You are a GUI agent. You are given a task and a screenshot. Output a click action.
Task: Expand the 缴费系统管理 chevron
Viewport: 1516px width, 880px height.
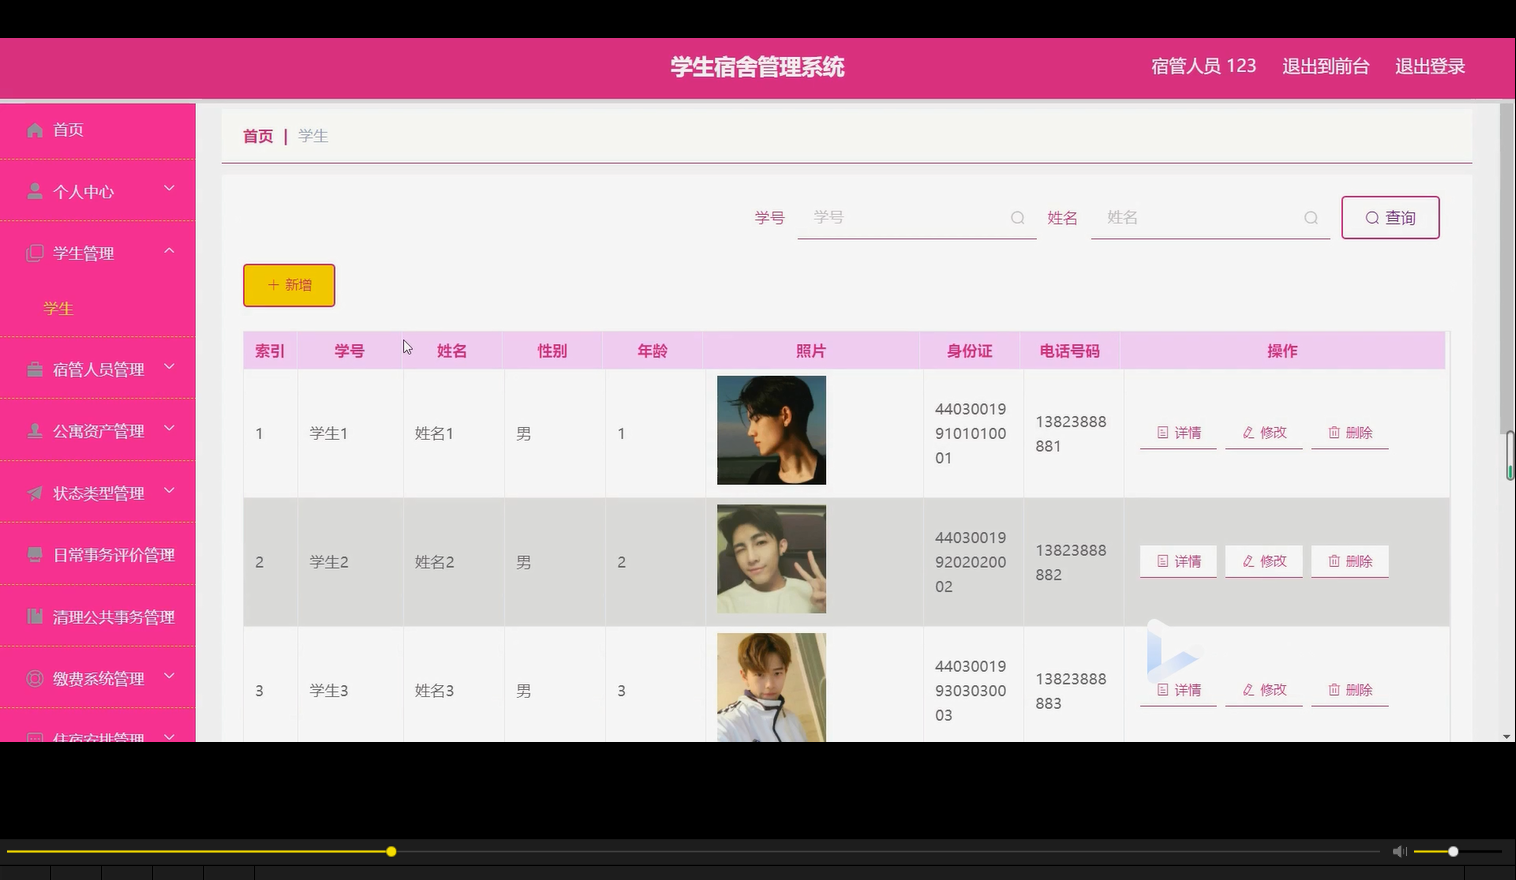point(169,676)
